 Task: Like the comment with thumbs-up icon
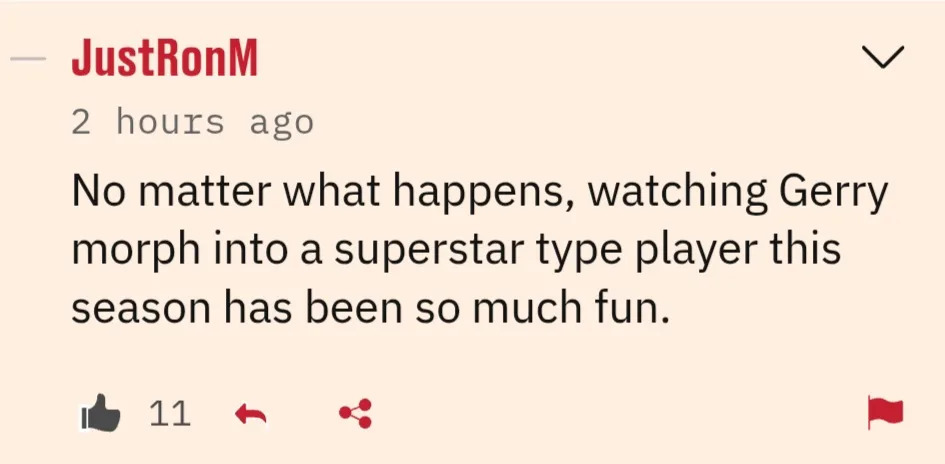pos(100,413)
